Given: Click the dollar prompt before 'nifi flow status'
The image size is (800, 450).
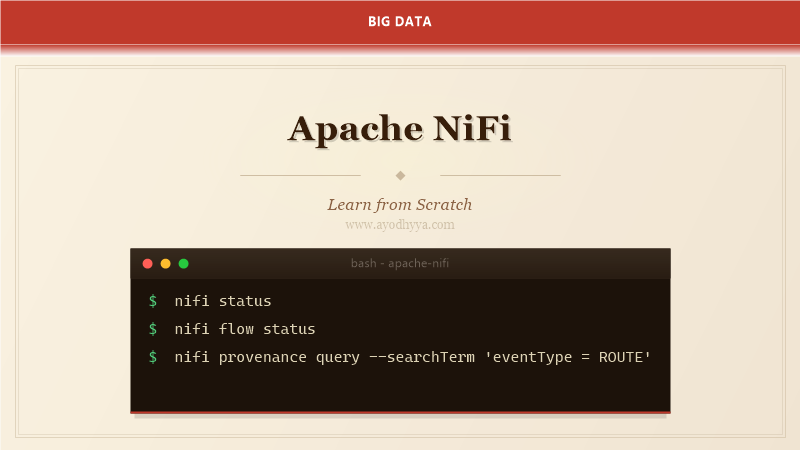Looking at the screenshot, I should (153, 329).
